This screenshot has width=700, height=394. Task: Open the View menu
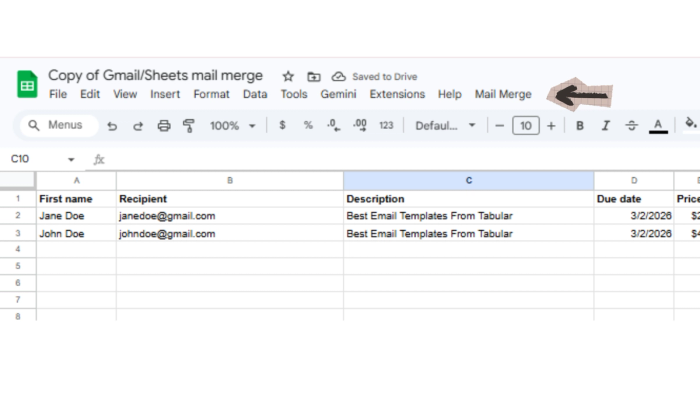click(125, 94)
